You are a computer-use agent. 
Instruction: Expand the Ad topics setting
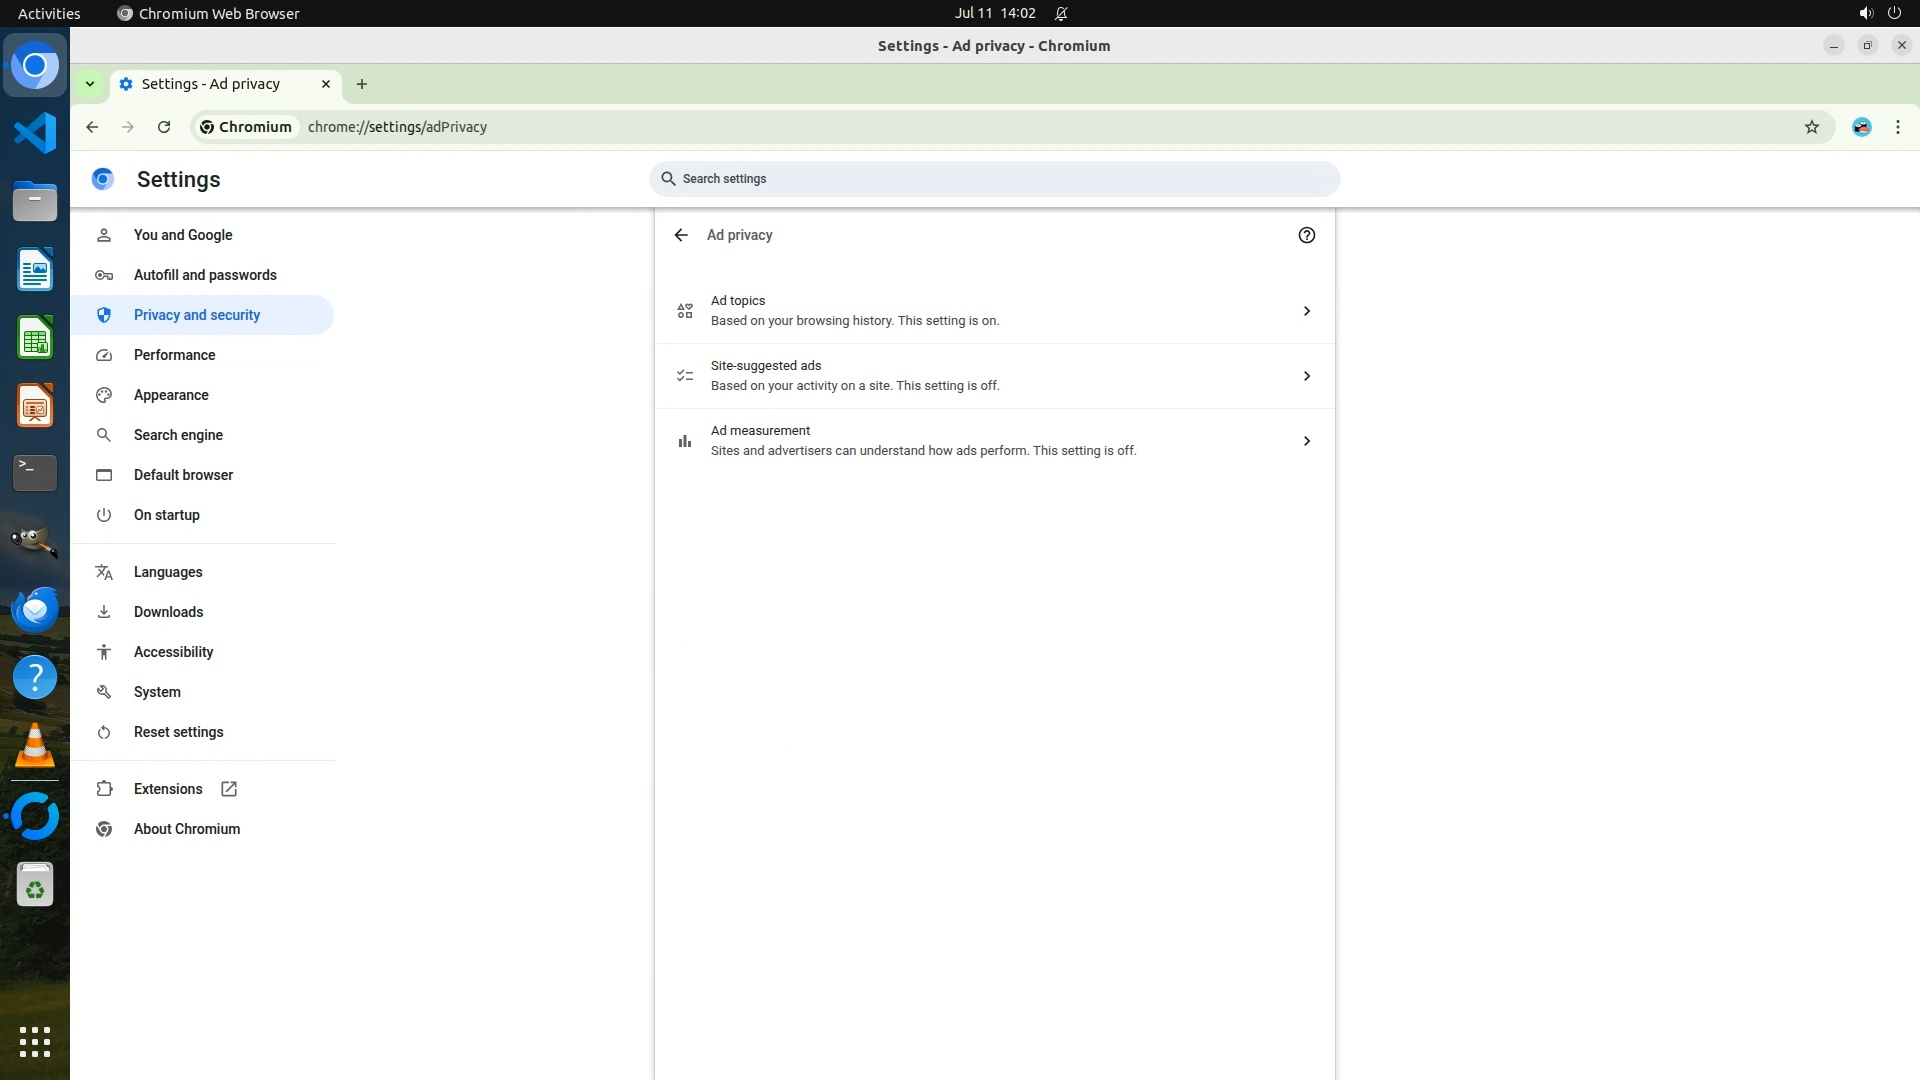click(x=1306, y=311)
